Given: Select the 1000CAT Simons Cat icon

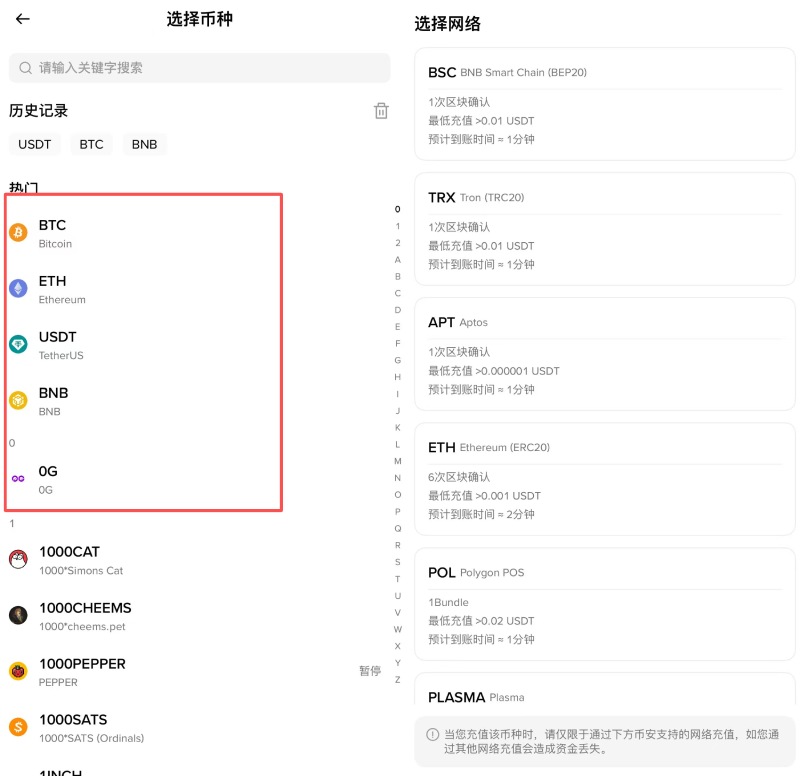Looking at the screenshot, I should click(17, 558).
